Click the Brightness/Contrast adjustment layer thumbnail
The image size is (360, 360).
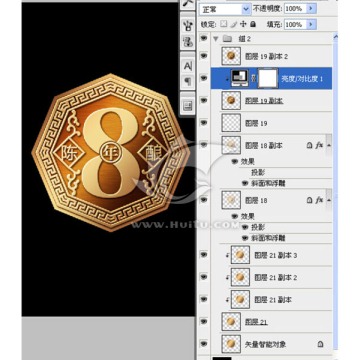pyautogui.click(x=239, y=78)
